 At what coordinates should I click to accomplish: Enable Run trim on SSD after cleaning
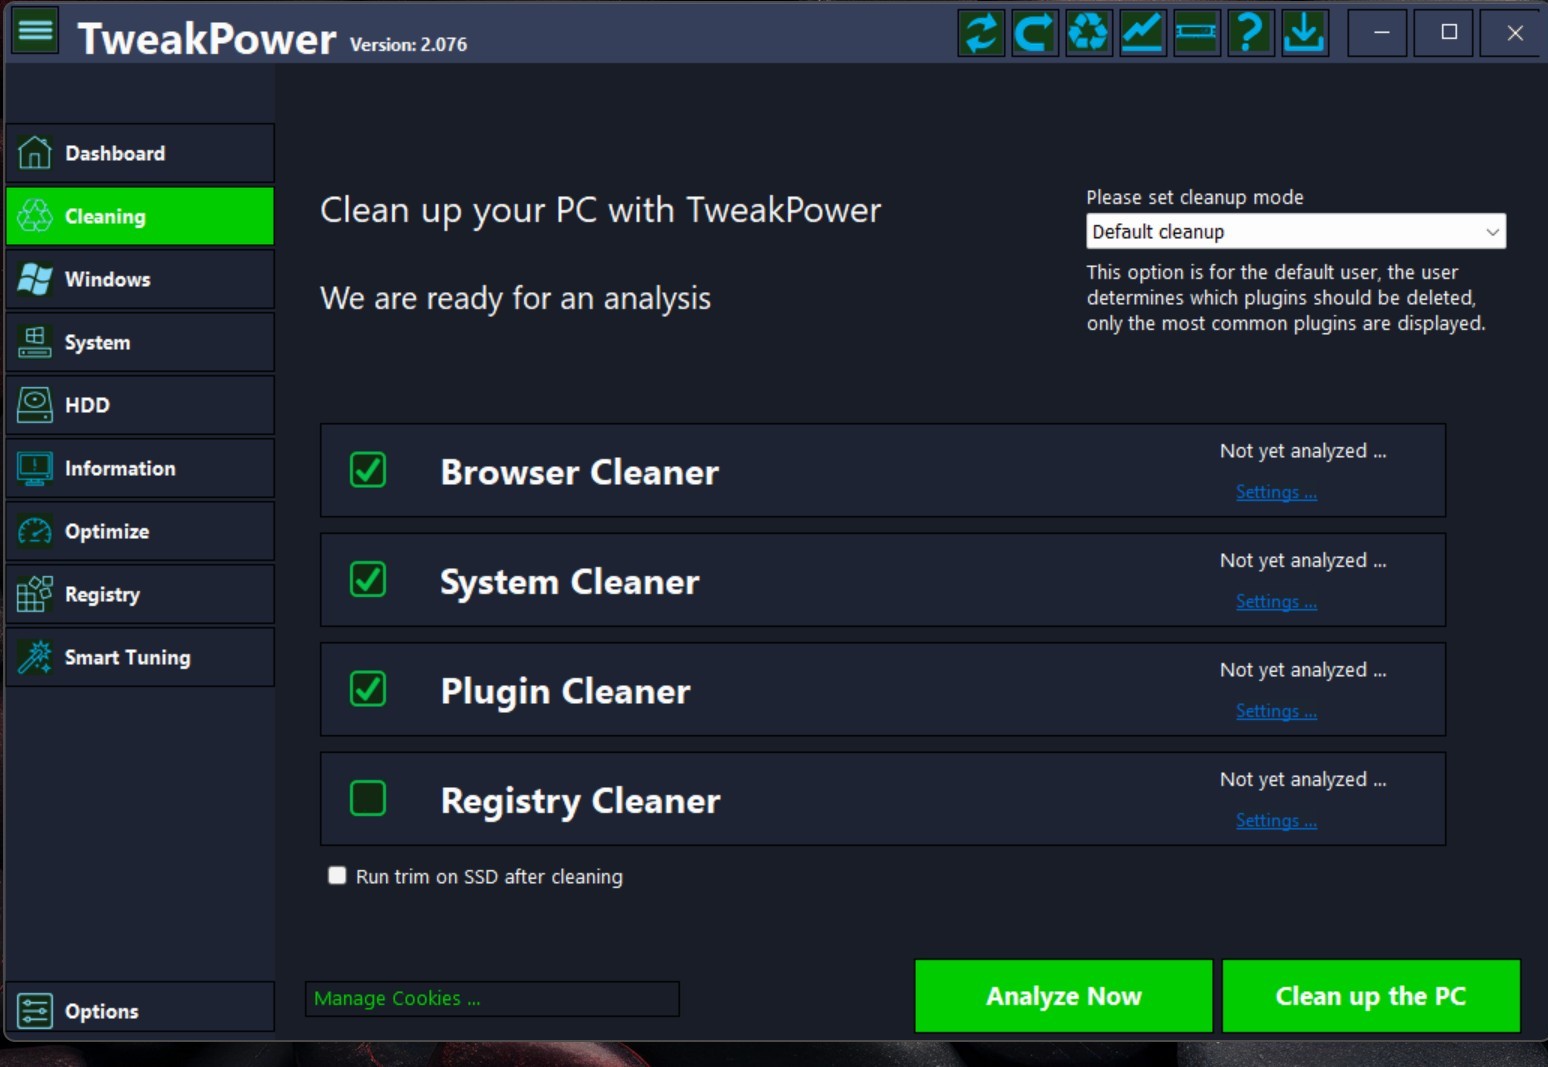click(337, 876)
